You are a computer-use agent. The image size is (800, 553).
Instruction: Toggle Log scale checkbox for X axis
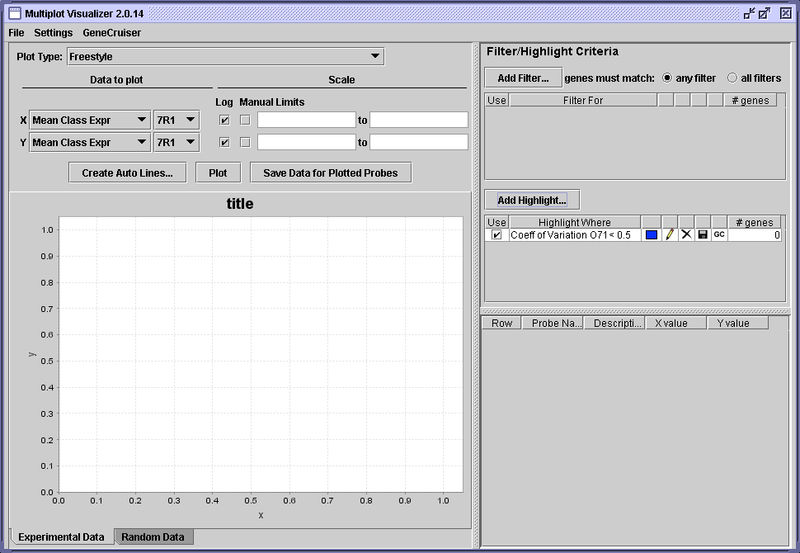tap(224, 120)
